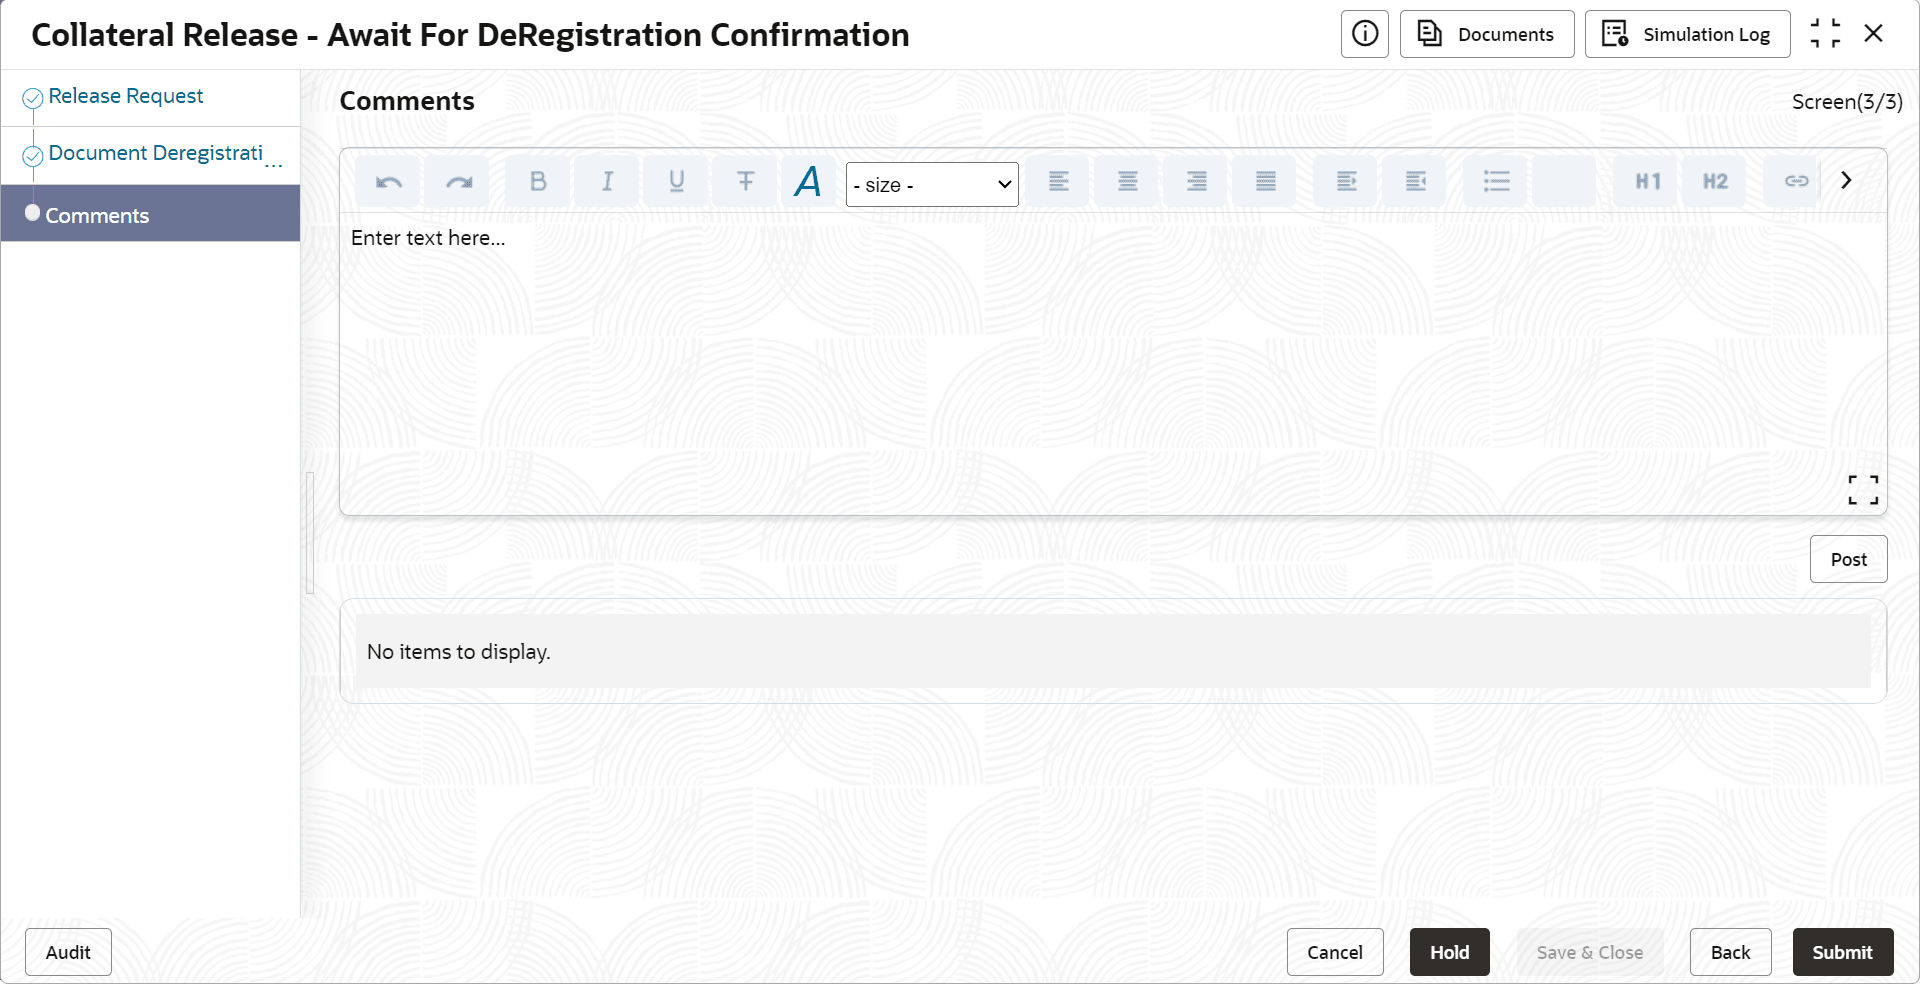The height and width of the screenshot is (984, 1920).
Task: Click into the comment text area
Action: pyautogui.click(x=1113, y=364)
